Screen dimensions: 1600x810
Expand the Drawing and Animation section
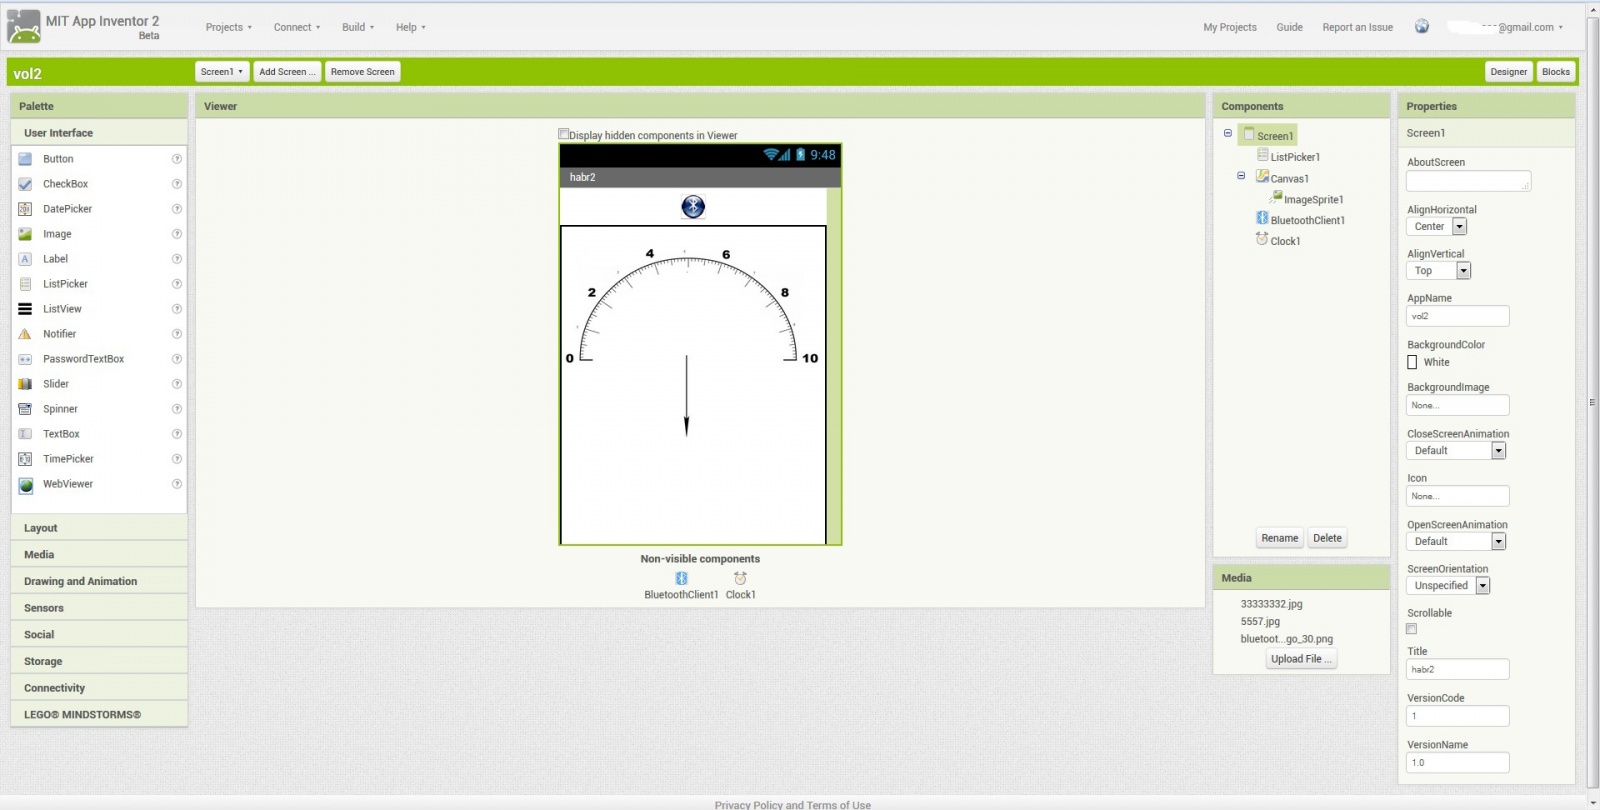99,581
